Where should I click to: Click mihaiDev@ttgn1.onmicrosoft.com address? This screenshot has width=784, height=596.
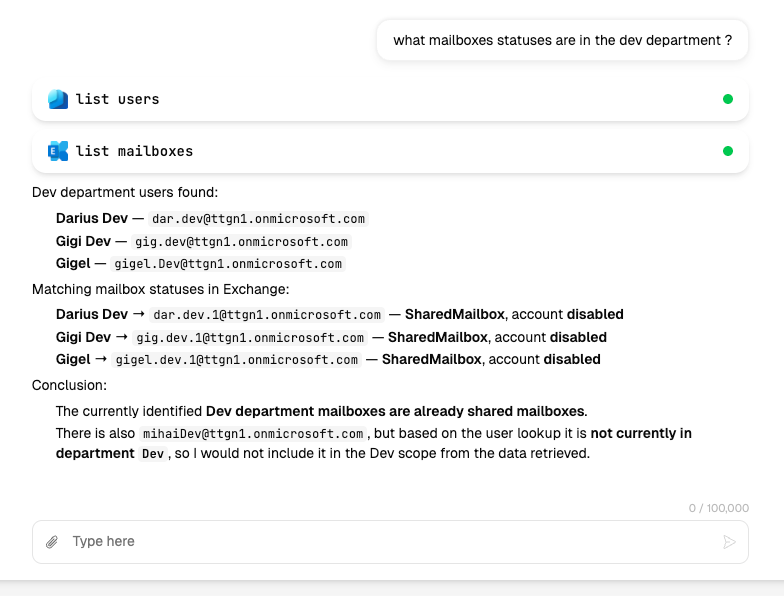click(253, 434)
